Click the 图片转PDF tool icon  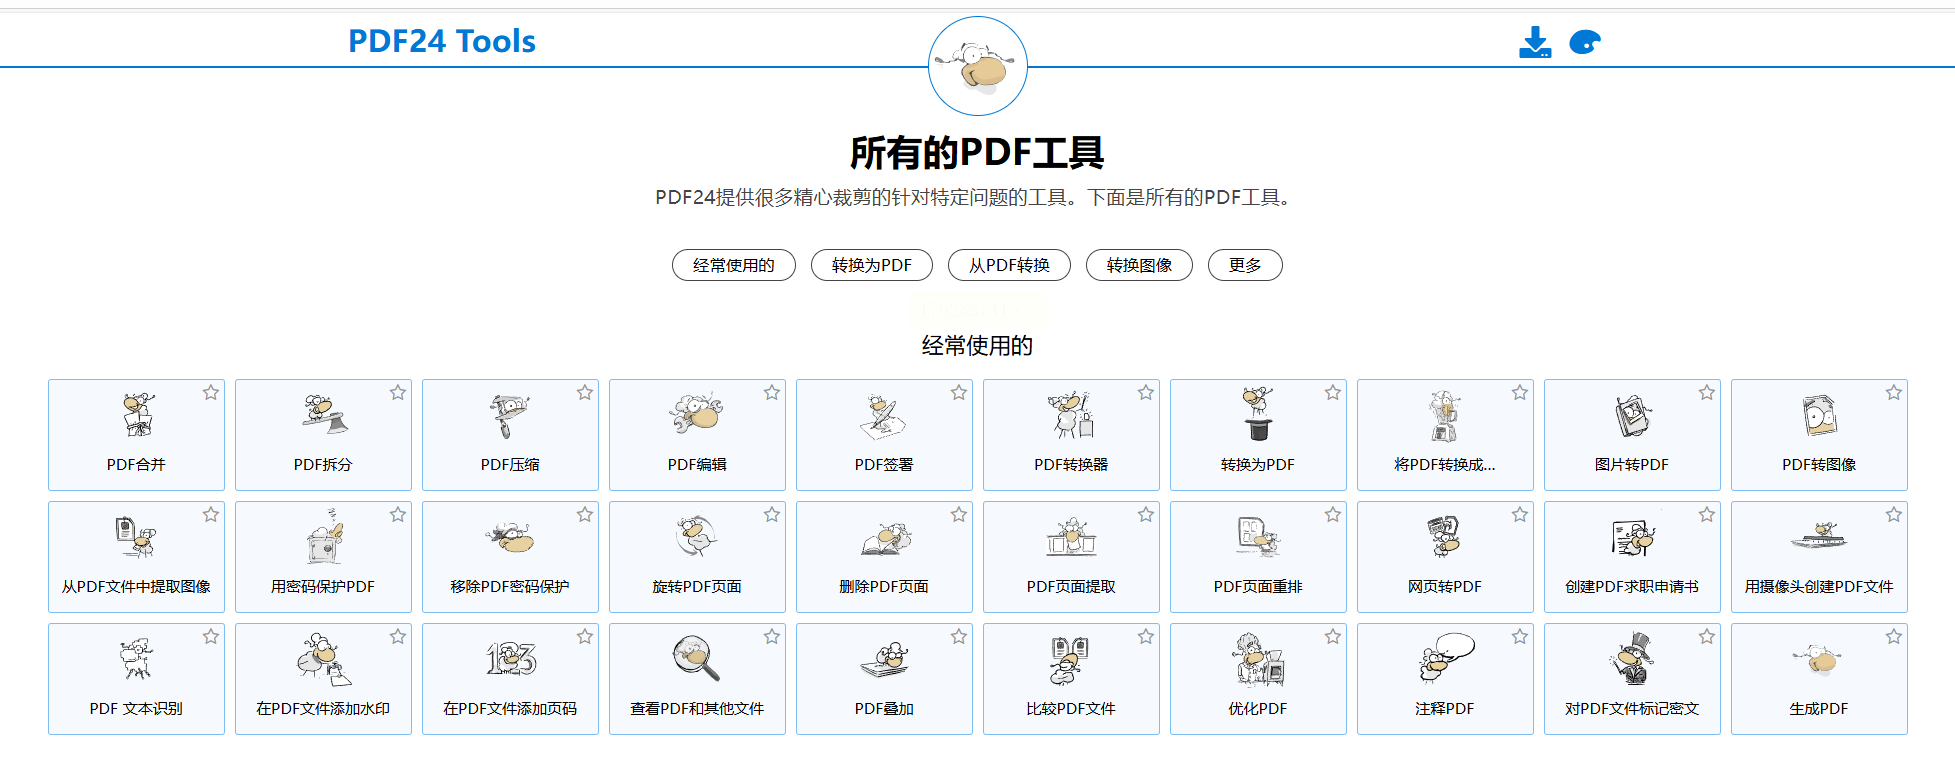pyautogui.click(x=1632, y=416)
